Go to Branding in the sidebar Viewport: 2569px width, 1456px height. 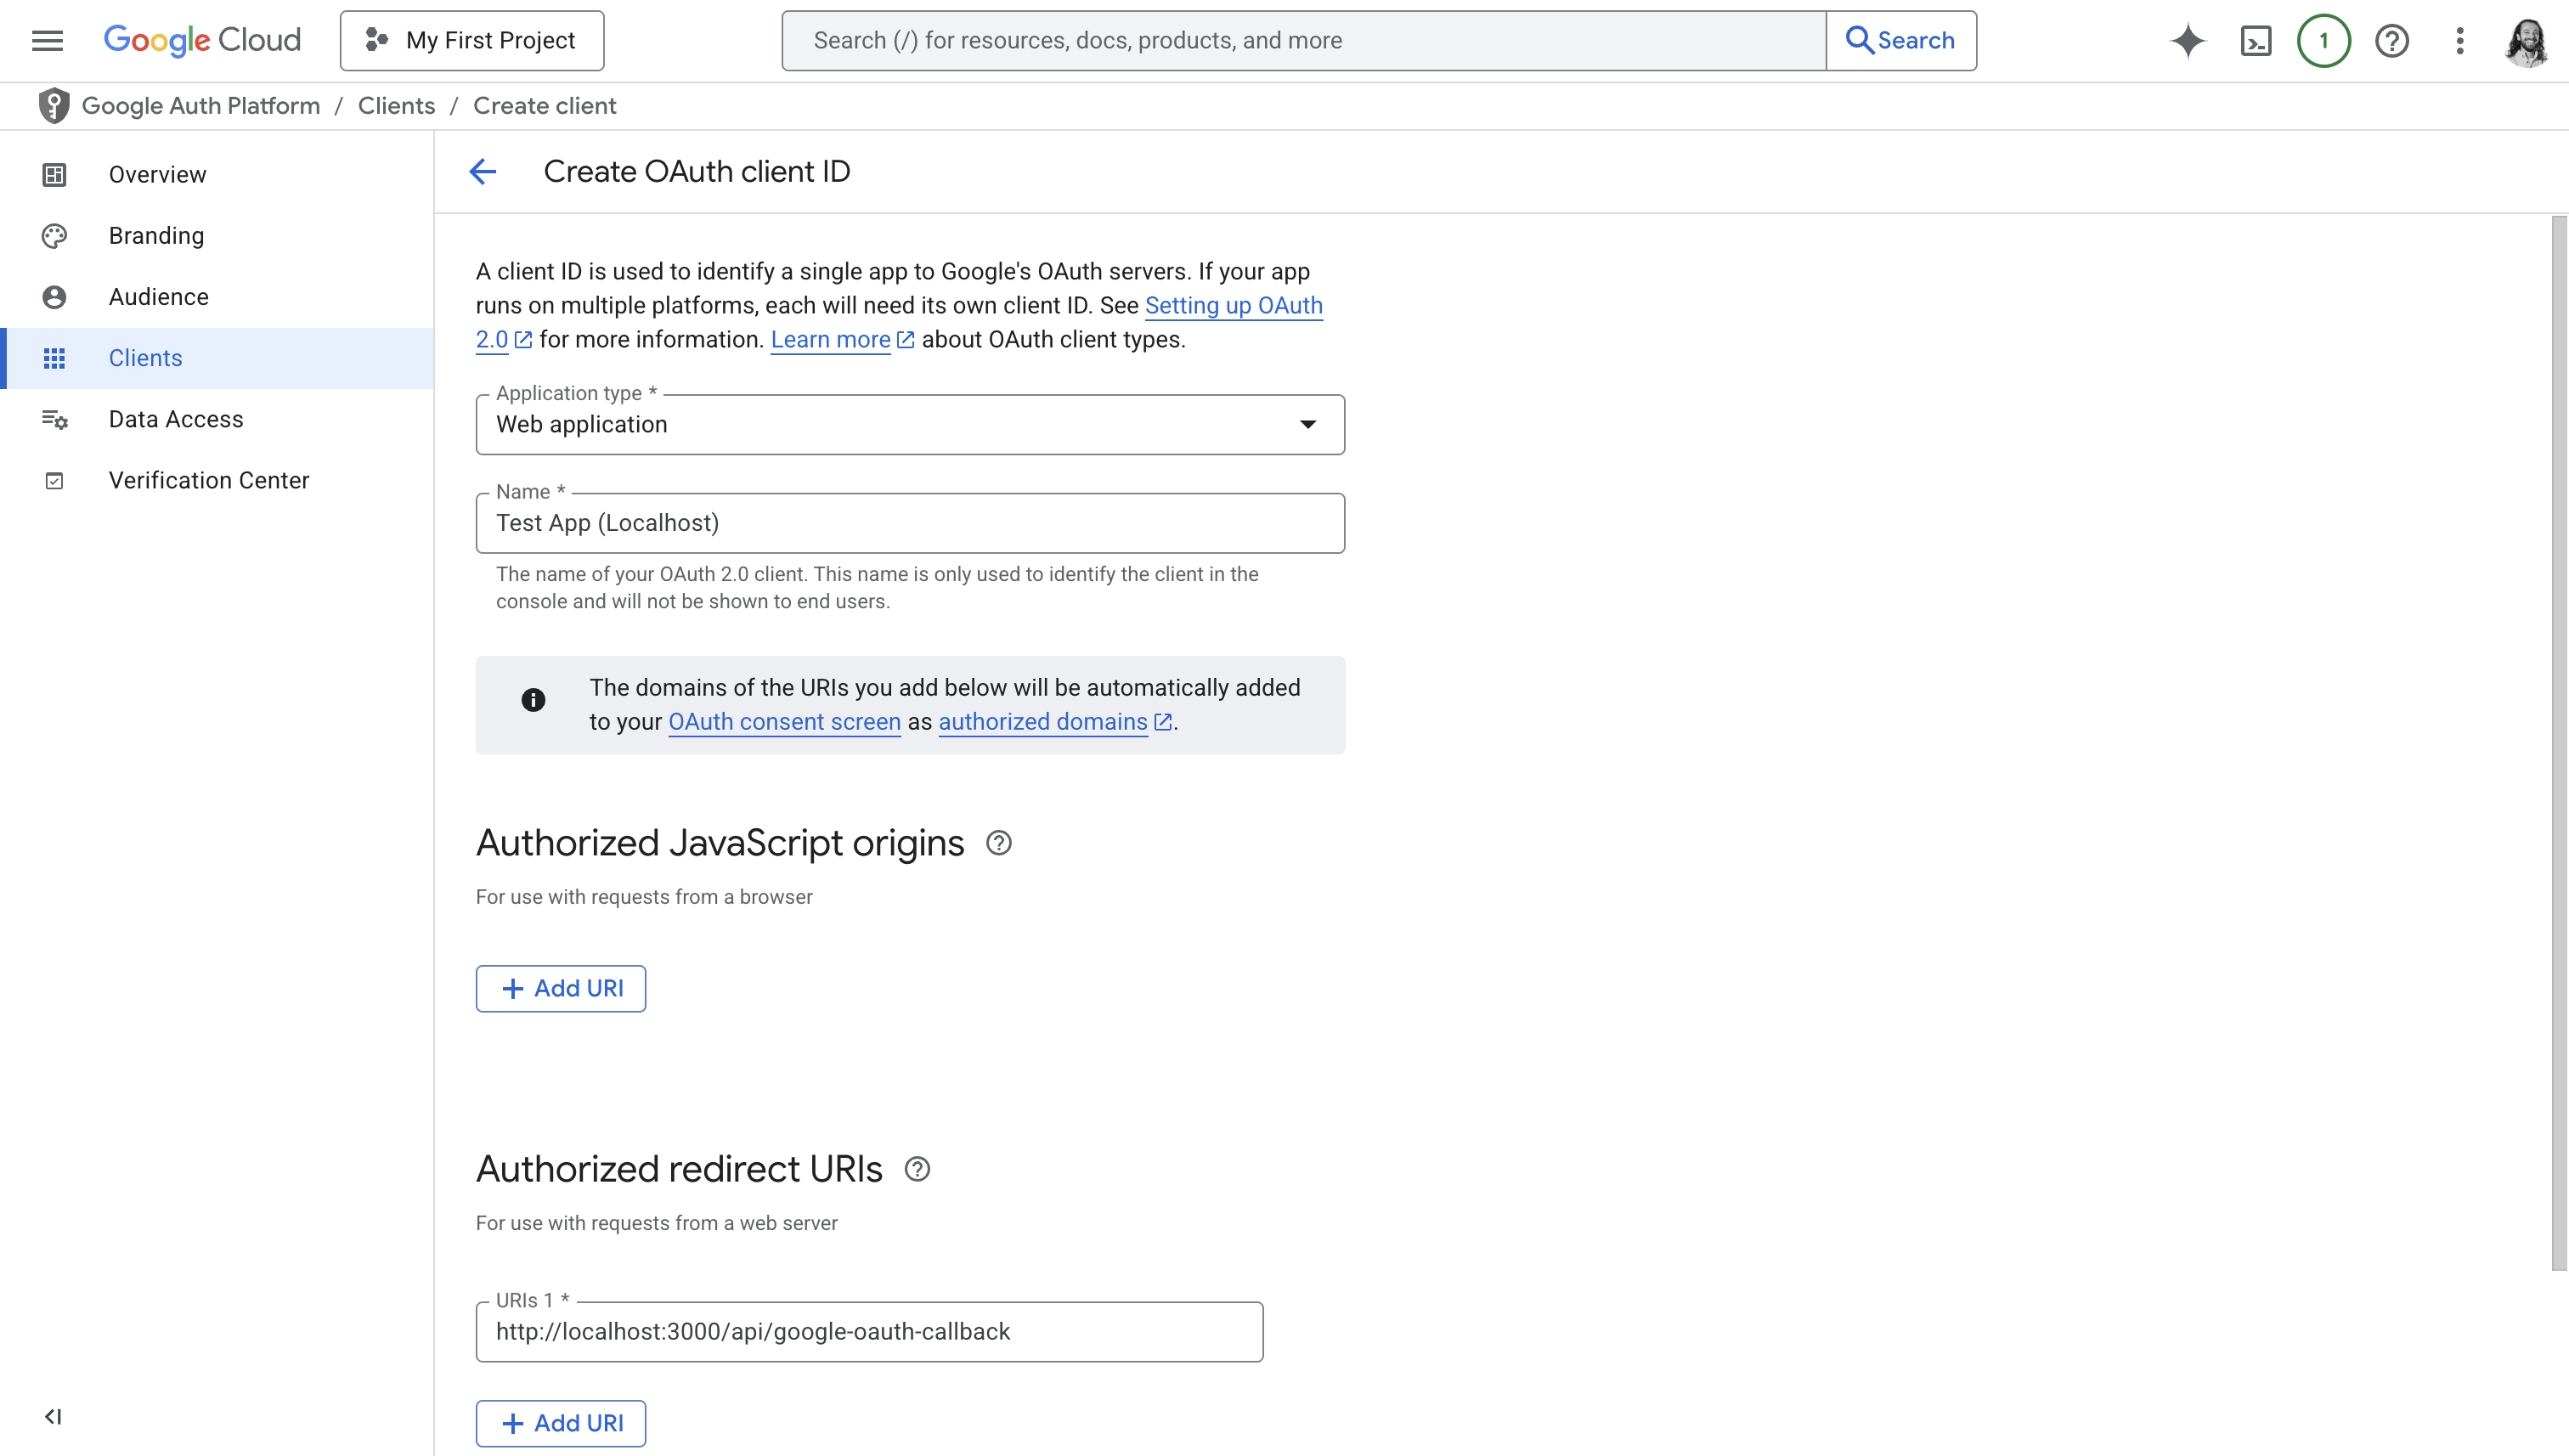pos(156,235)
